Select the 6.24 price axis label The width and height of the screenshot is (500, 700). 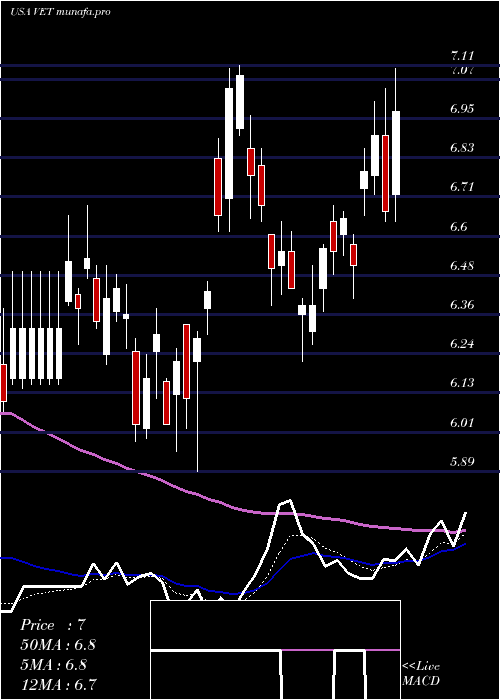click(x=462, y=344)
